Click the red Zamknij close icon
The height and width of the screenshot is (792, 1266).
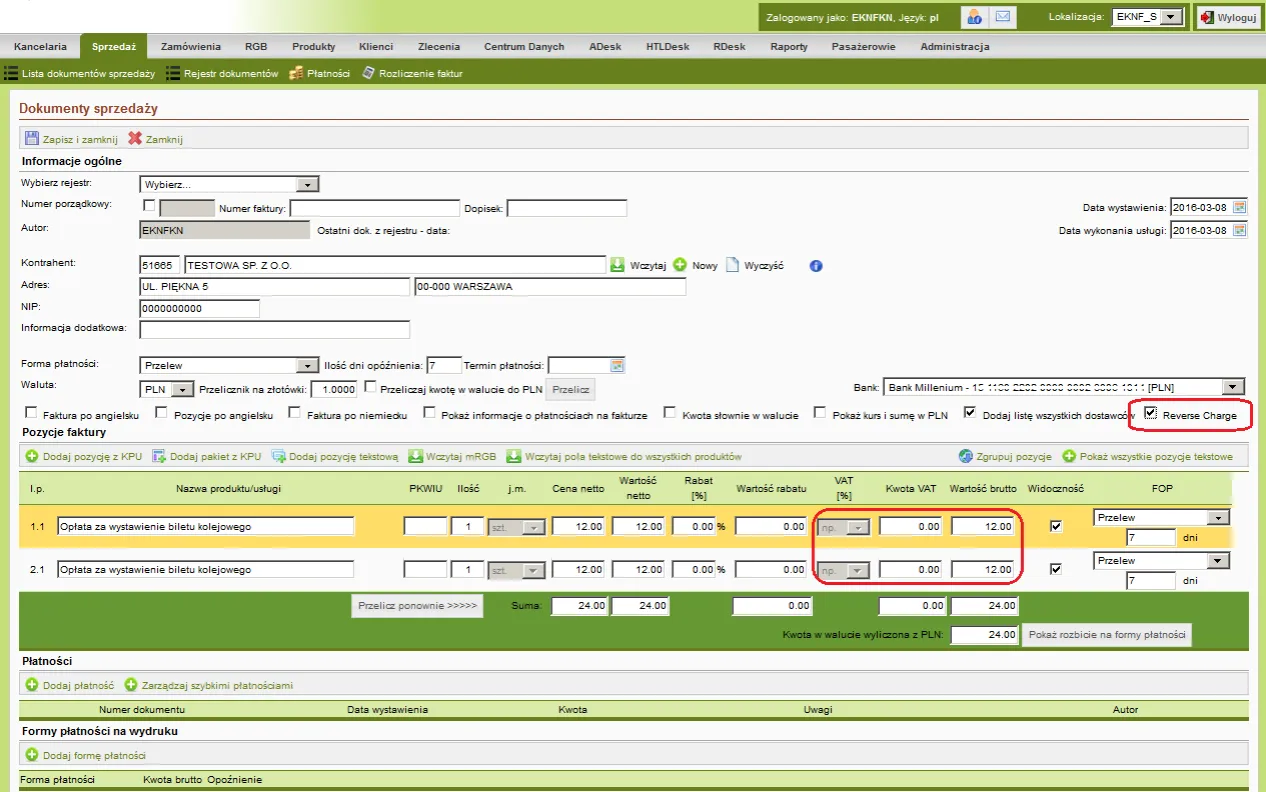pyautogui.click(x=135, y=139)
